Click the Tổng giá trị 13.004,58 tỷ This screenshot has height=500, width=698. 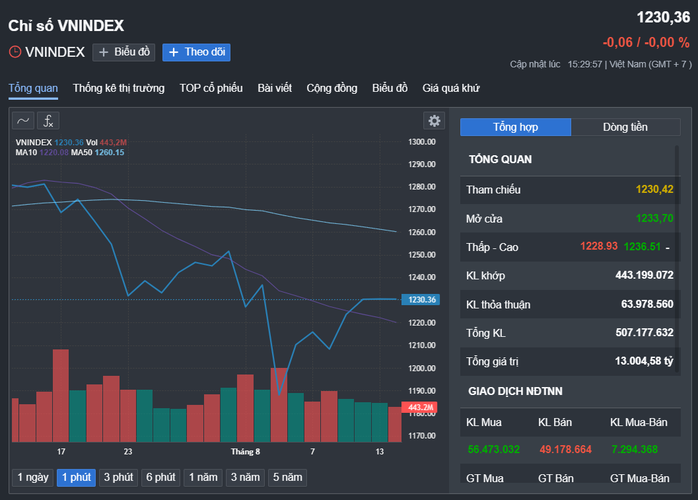644,361
